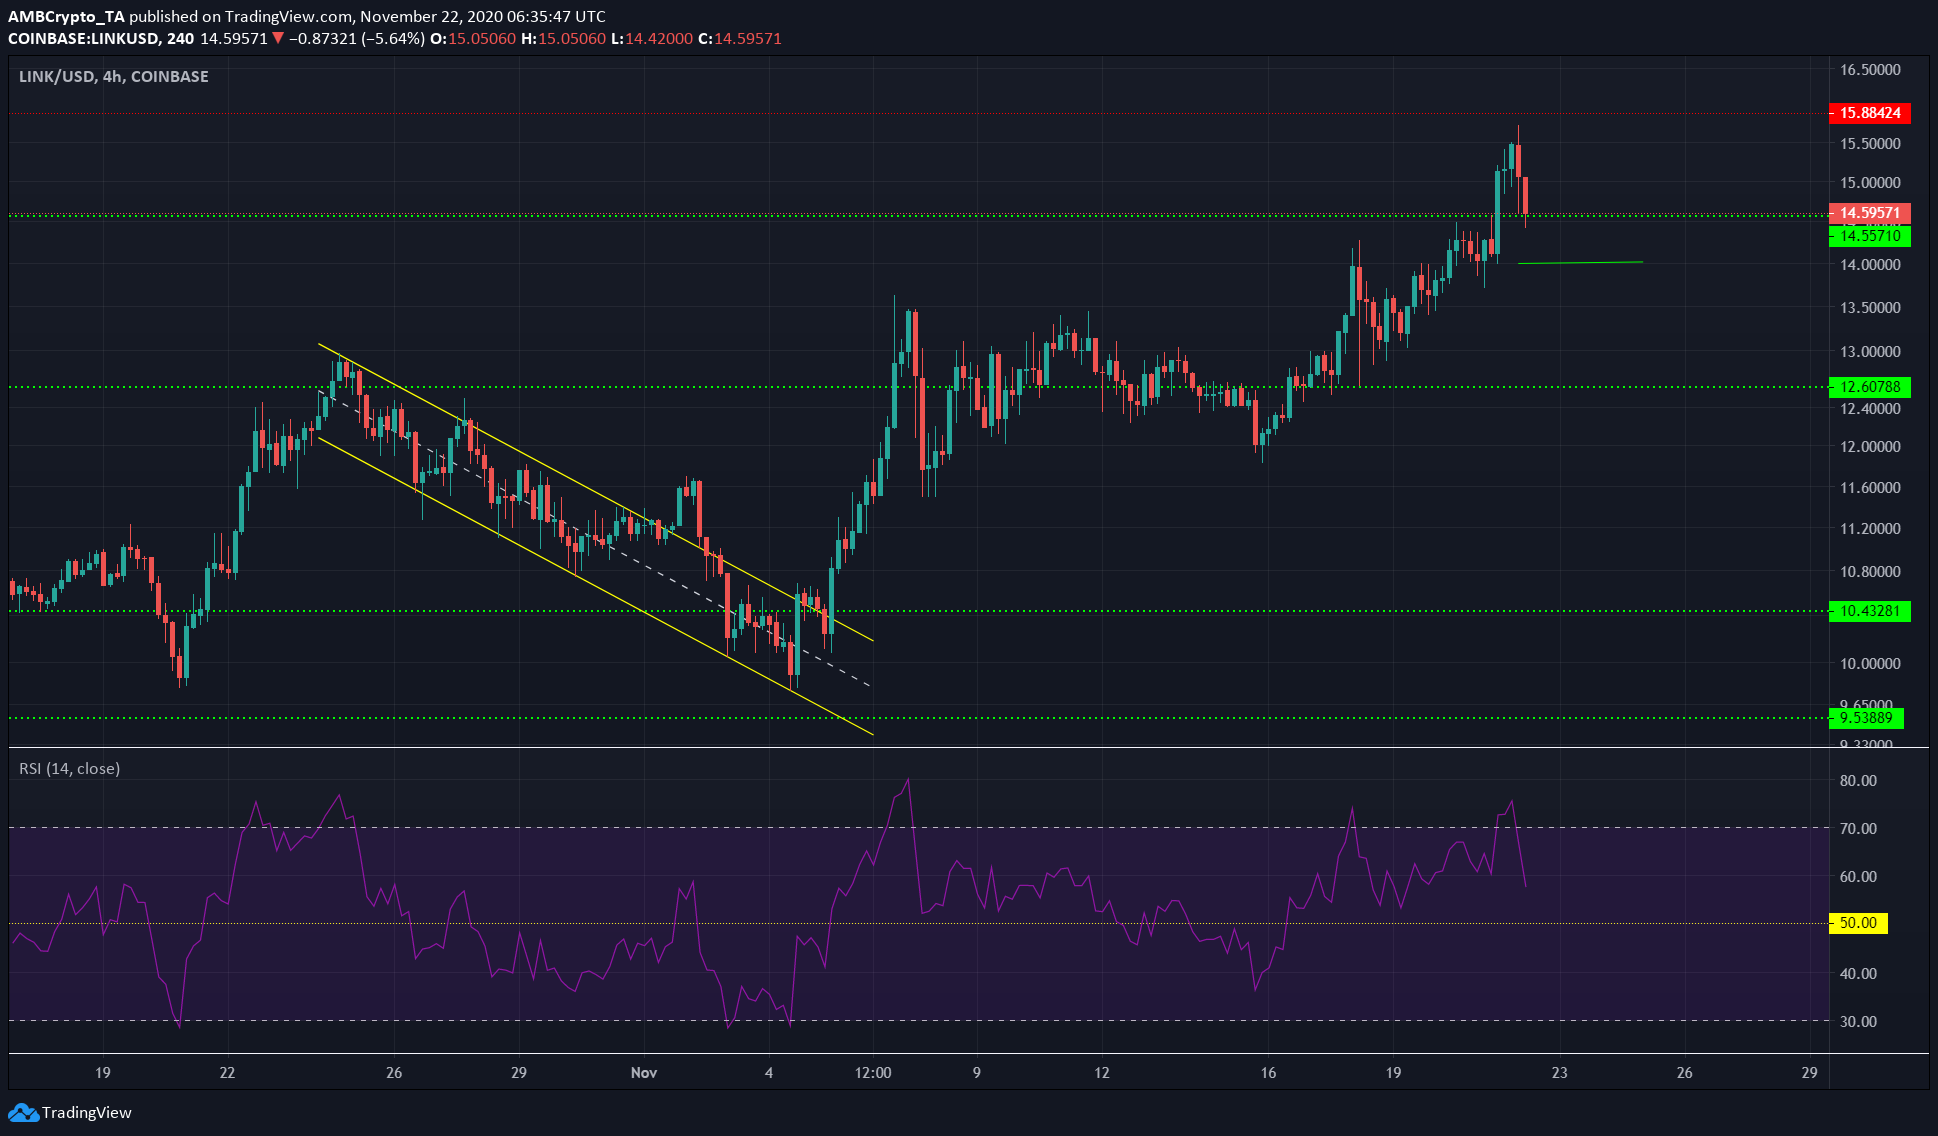The width and height of the screenshot is (1938, 1136).
Task: Click date 19 at left of time axis
Action: pyautogui.click(x=102, y=1073)
